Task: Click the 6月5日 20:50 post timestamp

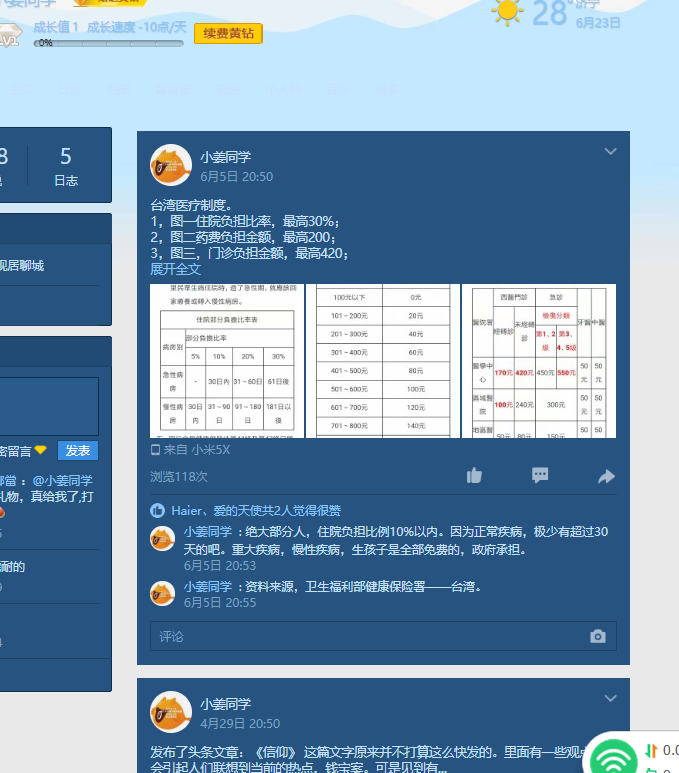Action: click(236, 176)
